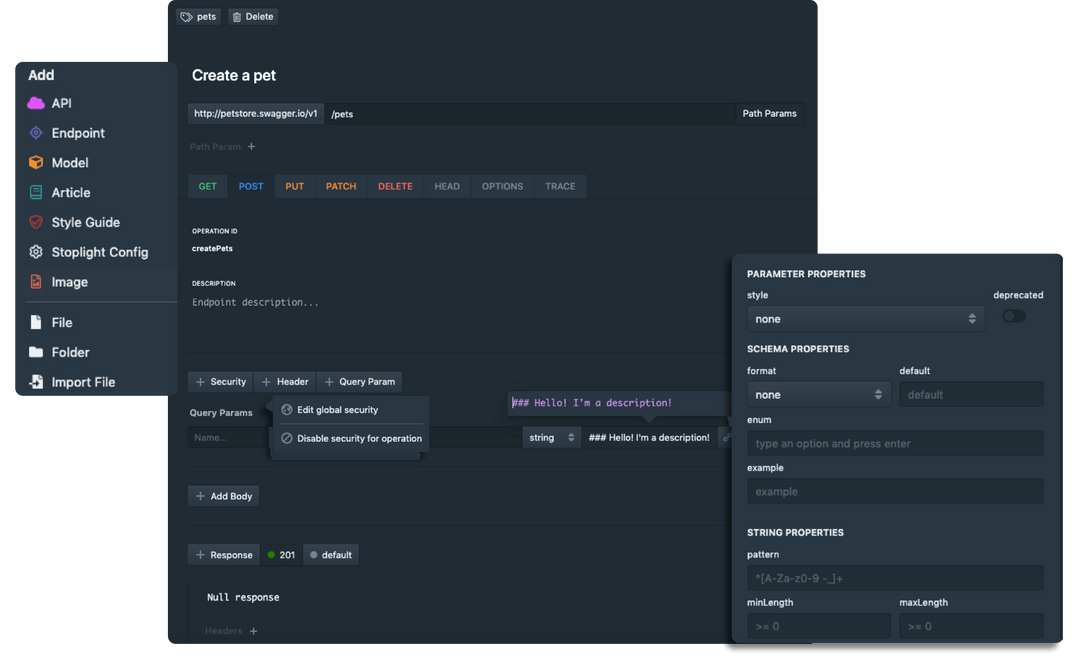Click the Delete trash icon at top

point(237,16)
